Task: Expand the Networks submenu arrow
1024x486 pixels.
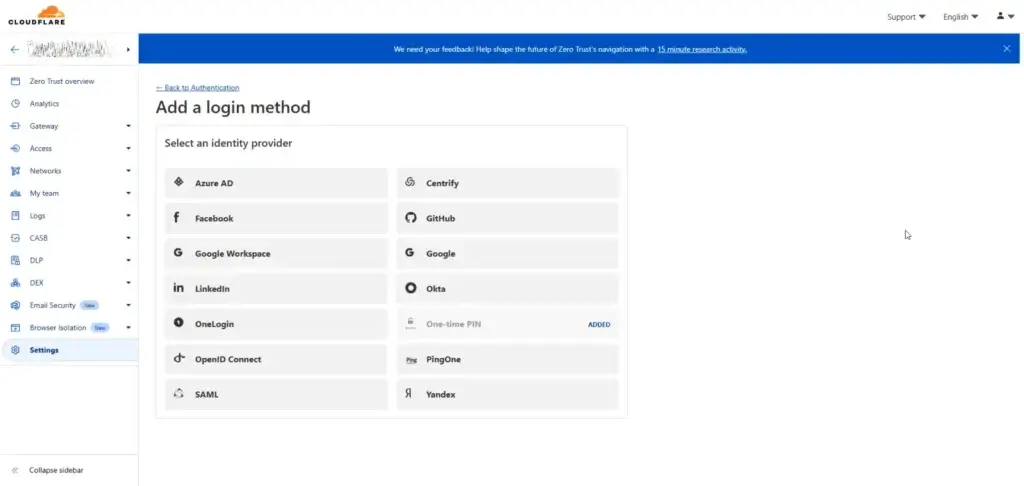Action: click(129, 171)
